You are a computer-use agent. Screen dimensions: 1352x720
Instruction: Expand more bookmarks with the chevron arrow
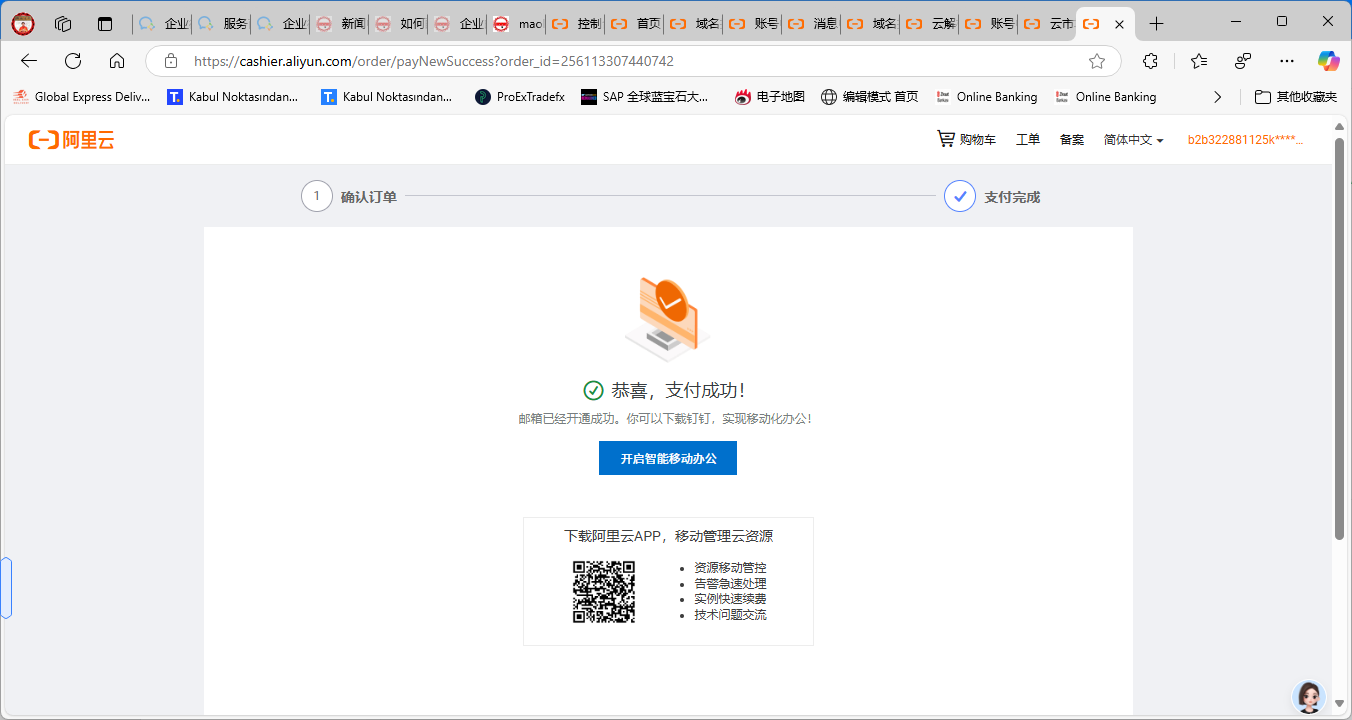[x=1217, y=97]
